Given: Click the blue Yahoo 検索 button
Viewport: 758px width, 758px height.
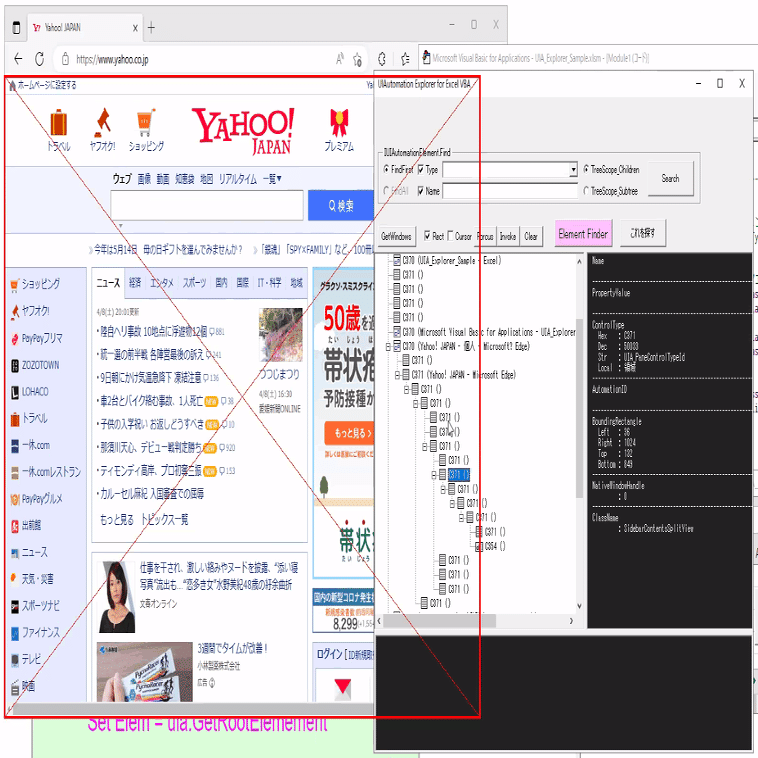Looking at the screenshot, I should click(341, 206).
